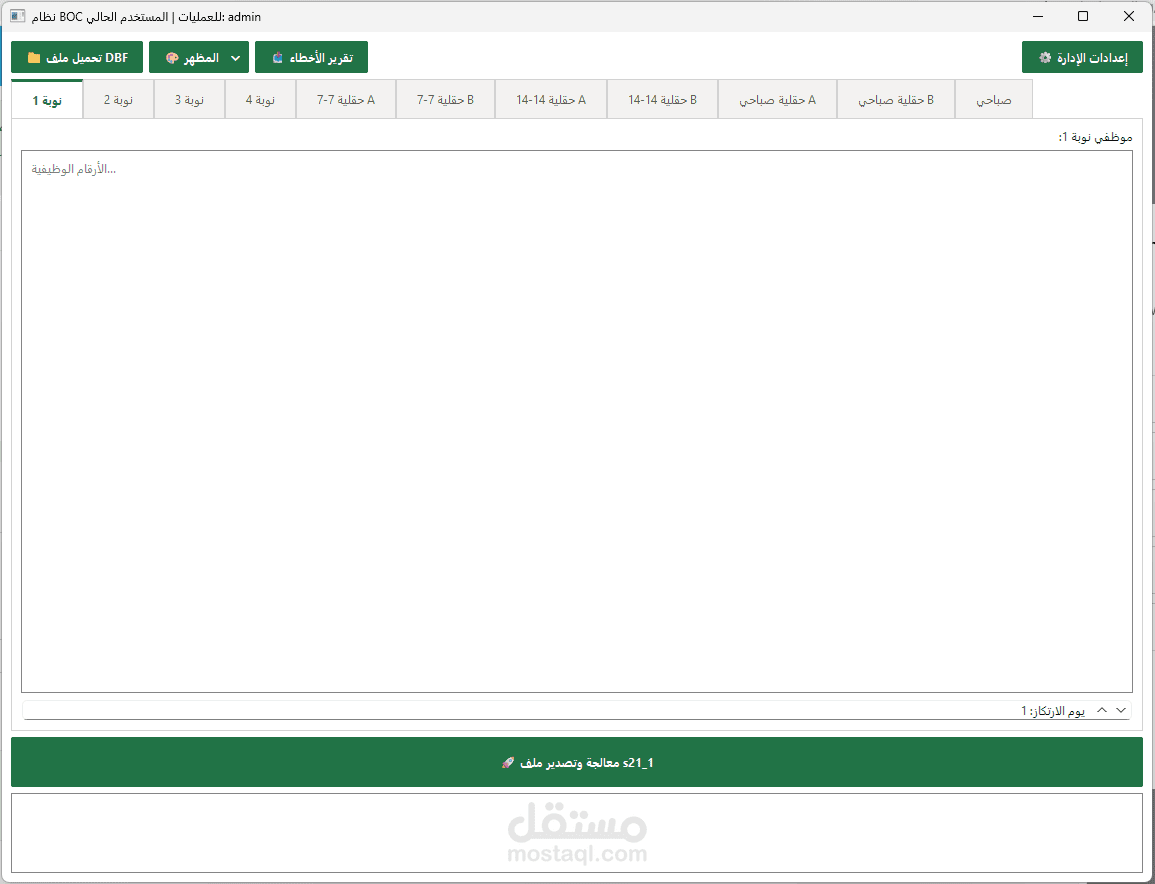This screenshot has width=1155, height=884.
Task: Click the folder icon on the DBF load button
Action: [x=34, y=57]
